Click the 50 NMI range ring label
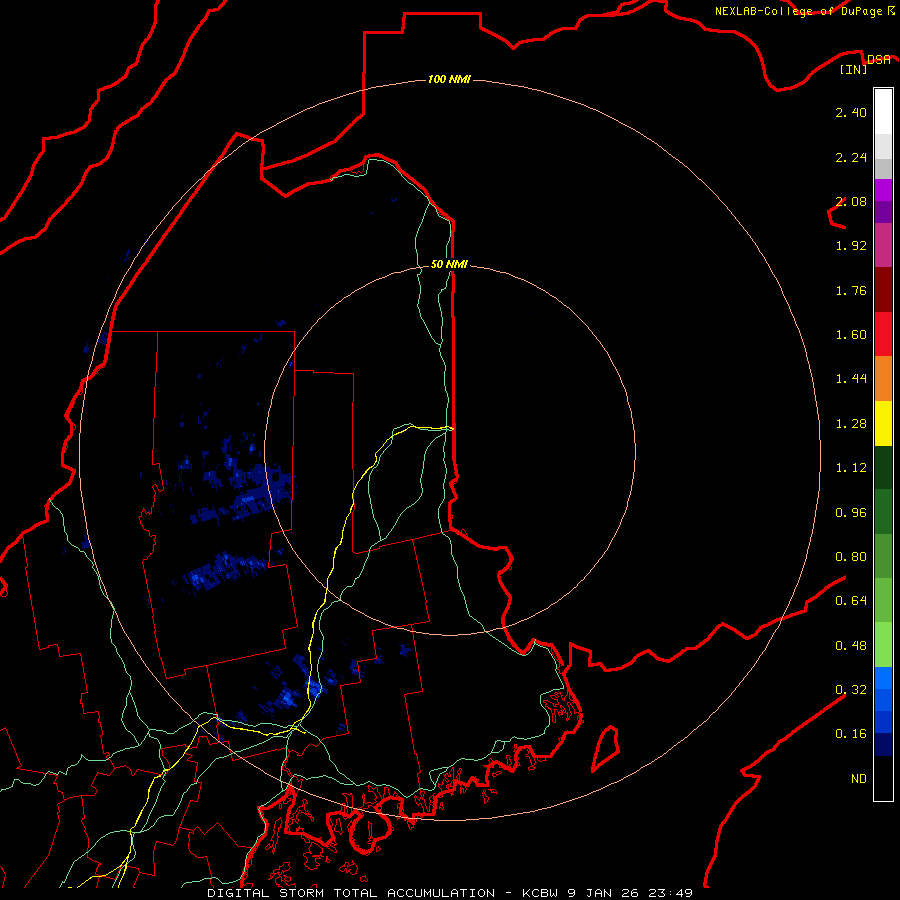 pos(449,264)
